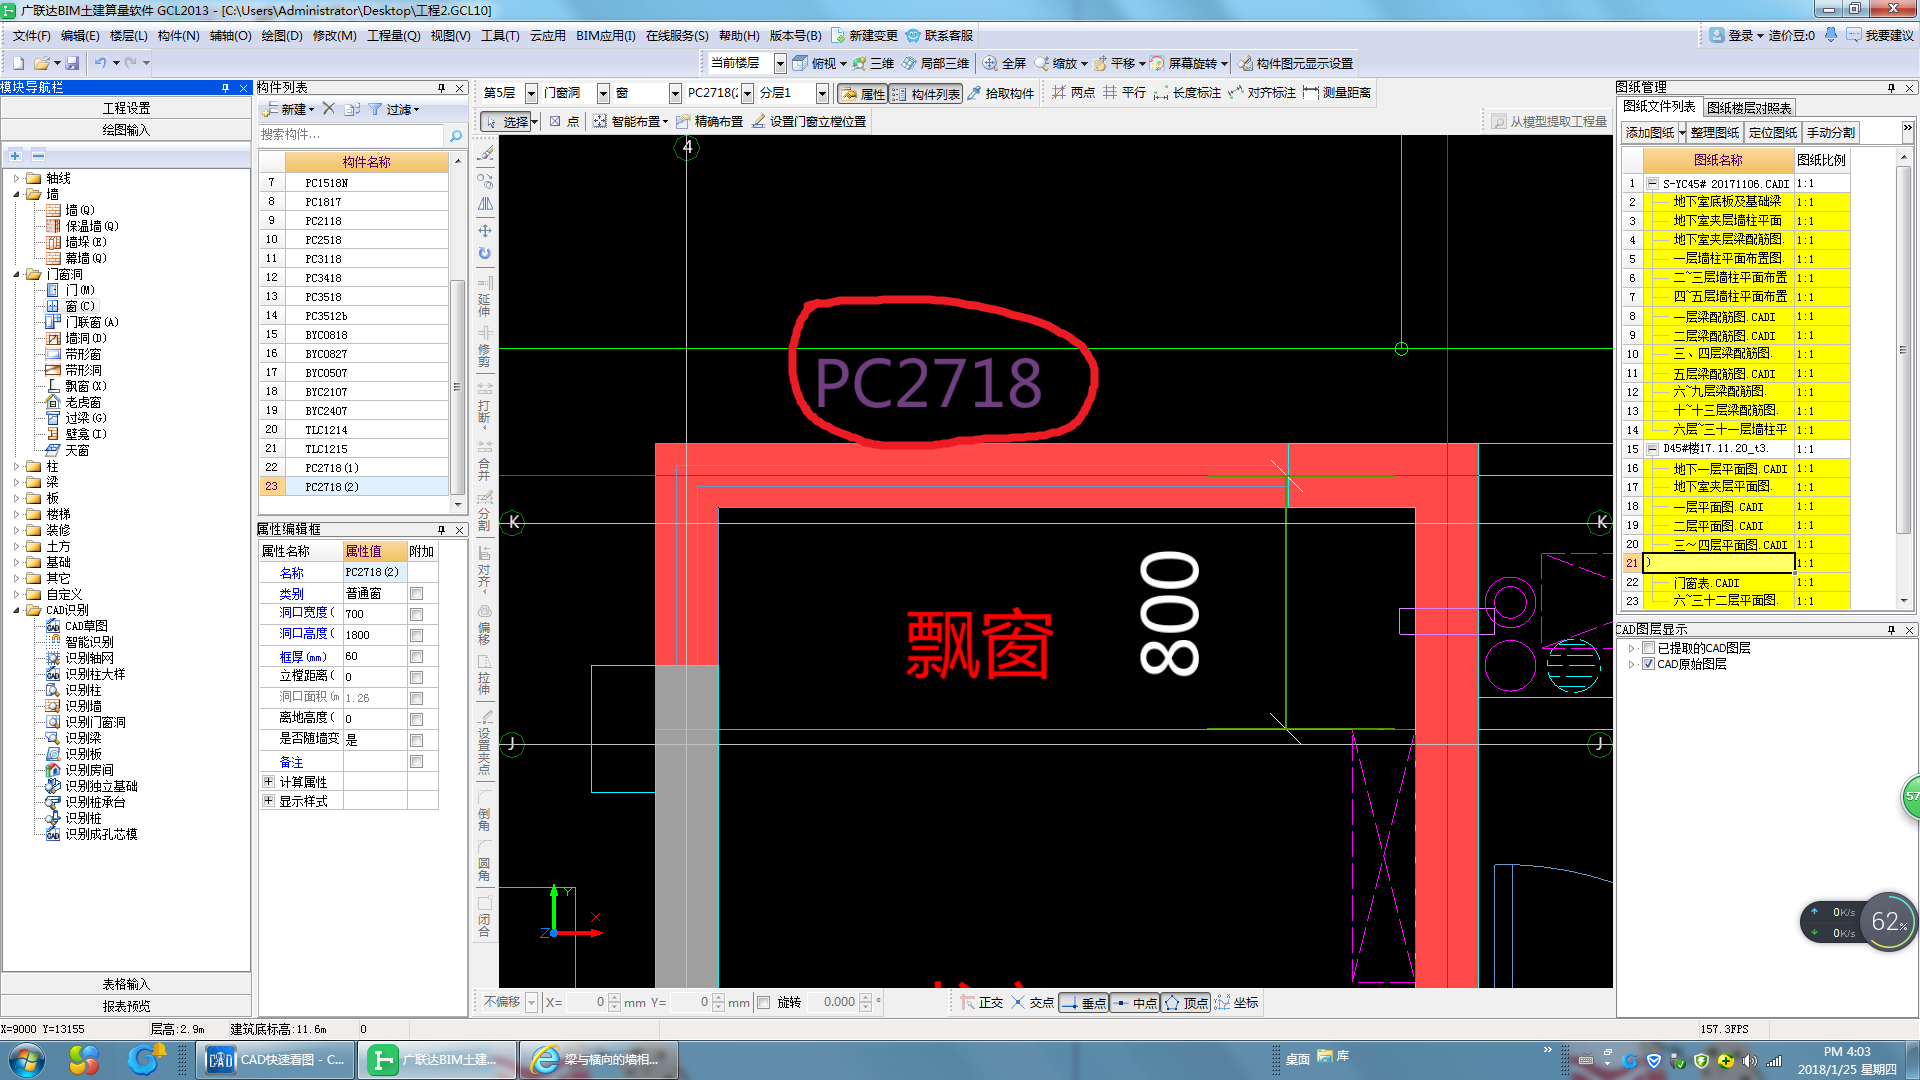Select the 两点 two-point axis tool
Image resolution: width=1920 pixels, height=1080 pixels.
(x=1074, y=93)
